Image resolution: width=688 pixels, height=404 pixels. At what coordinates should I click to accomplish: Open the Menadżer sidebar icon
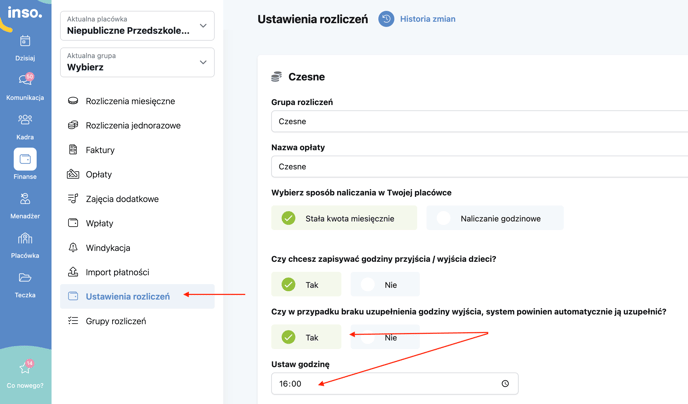click(25, 199)
